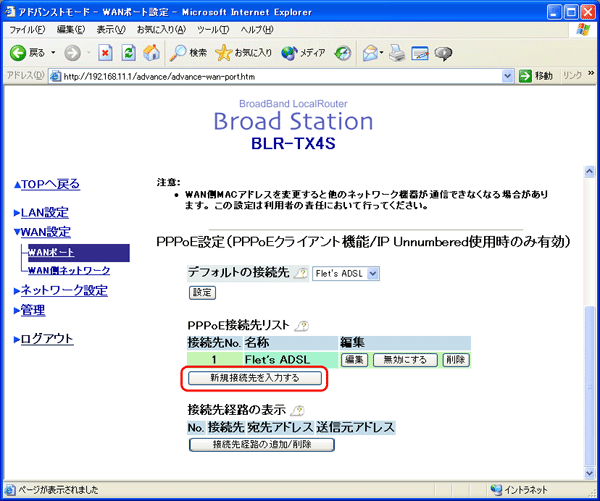The width and height of the screenshot is (600, 501).
Task: Click the 新規接続先を入力する button
Action: pyautogui.click(x=255, y=378)
